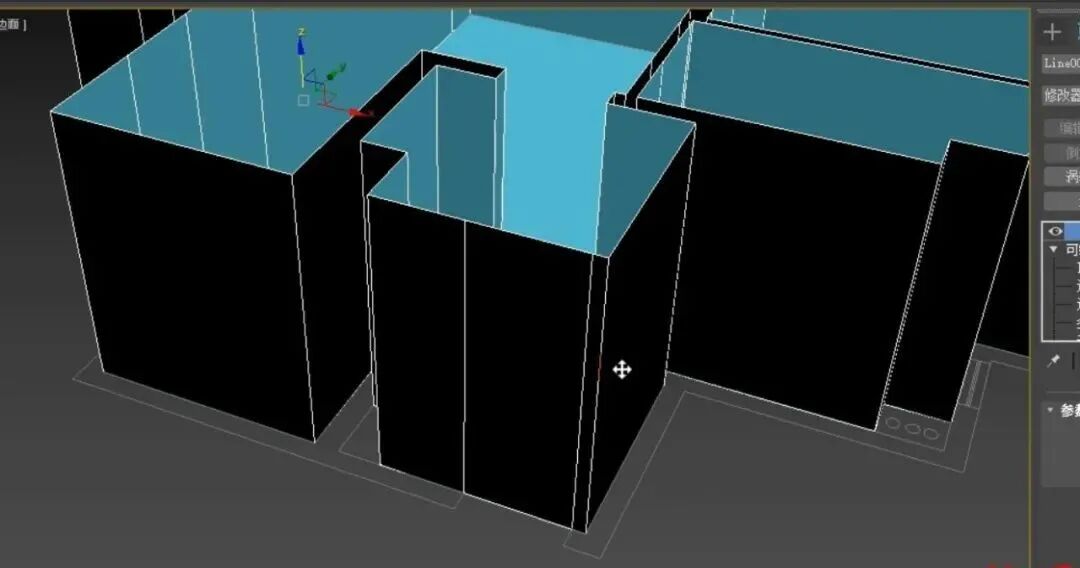
Task: Collapse the 参数 rollout arrow
Action: pos(1050,410)
